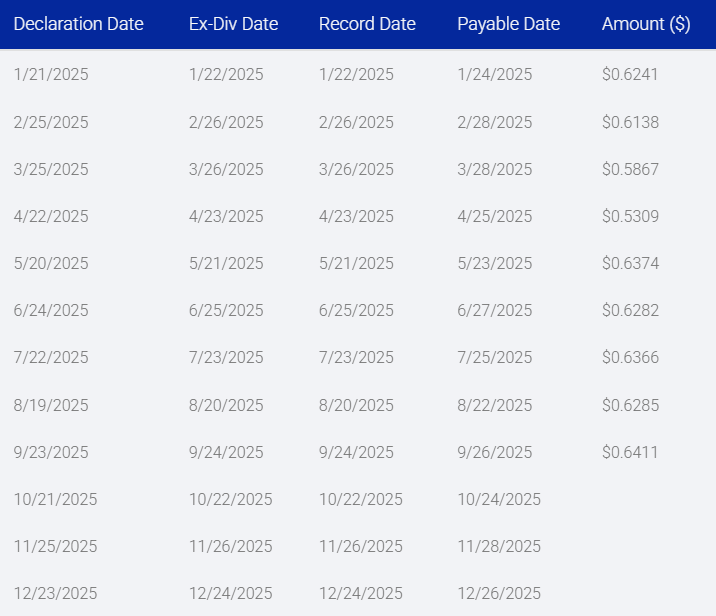Click record date 6/25/2025
Viewport: 716px width, 616px height.
tap(356, 310)
